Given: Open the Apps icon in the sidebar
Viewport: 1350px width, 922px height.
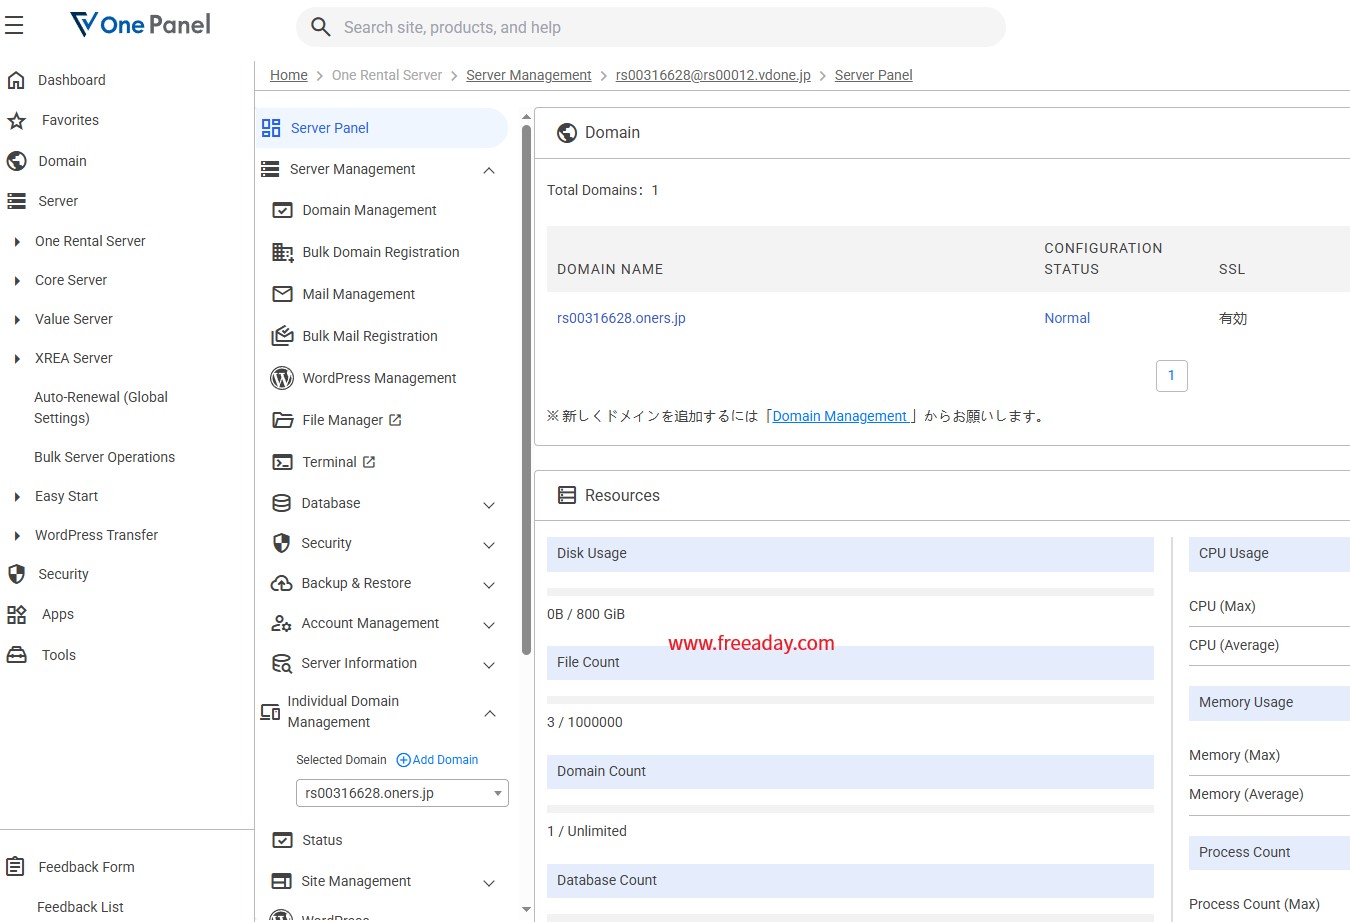Looking at the screenshot, I should 17,615.
